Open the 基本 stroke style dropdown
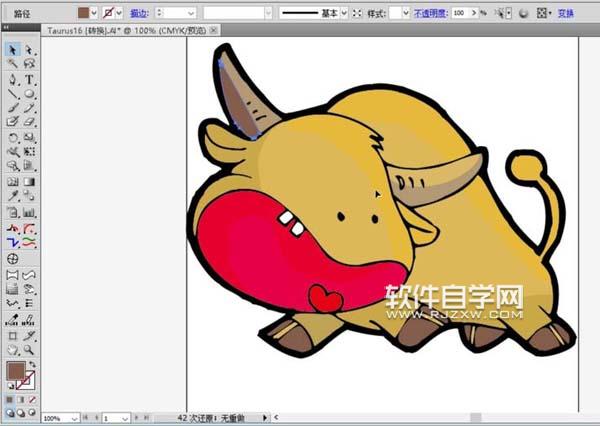This screenshot has width=600, height=426. pos(344,13)
